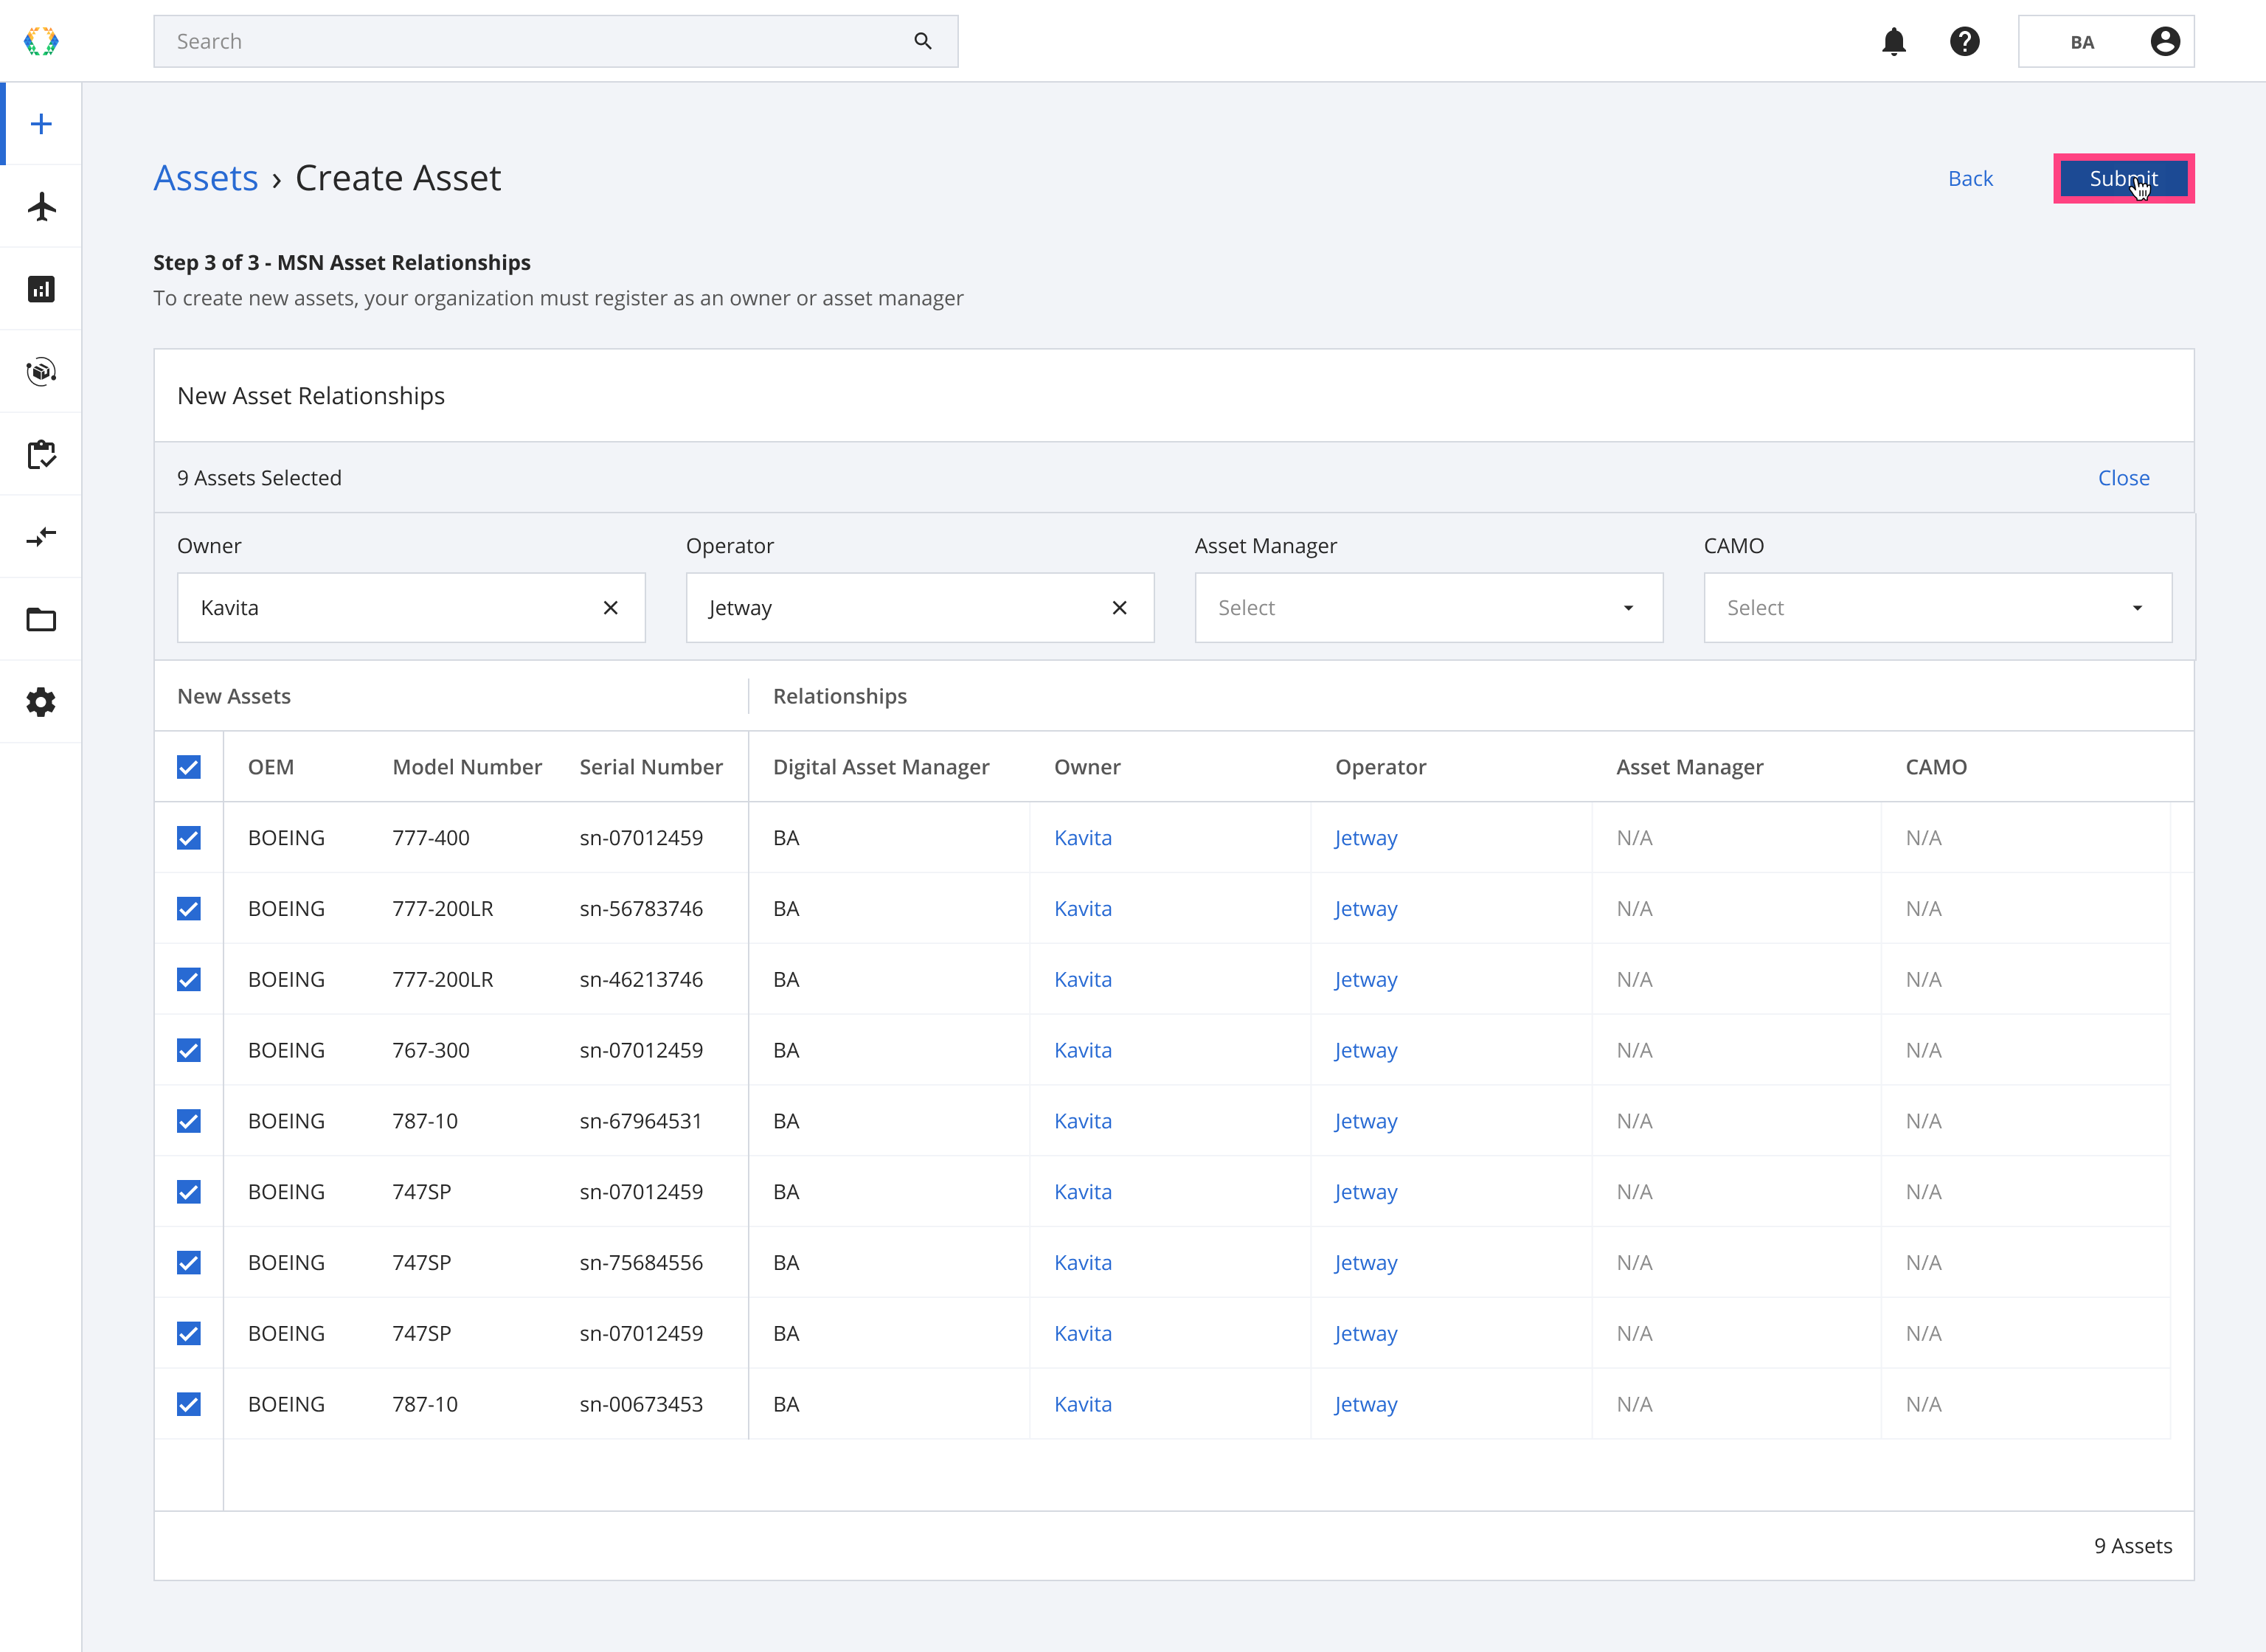Uncheck the sn-56783746 asset row
The height and width of the screenshot is (1652, 2266).
[188, 909]
